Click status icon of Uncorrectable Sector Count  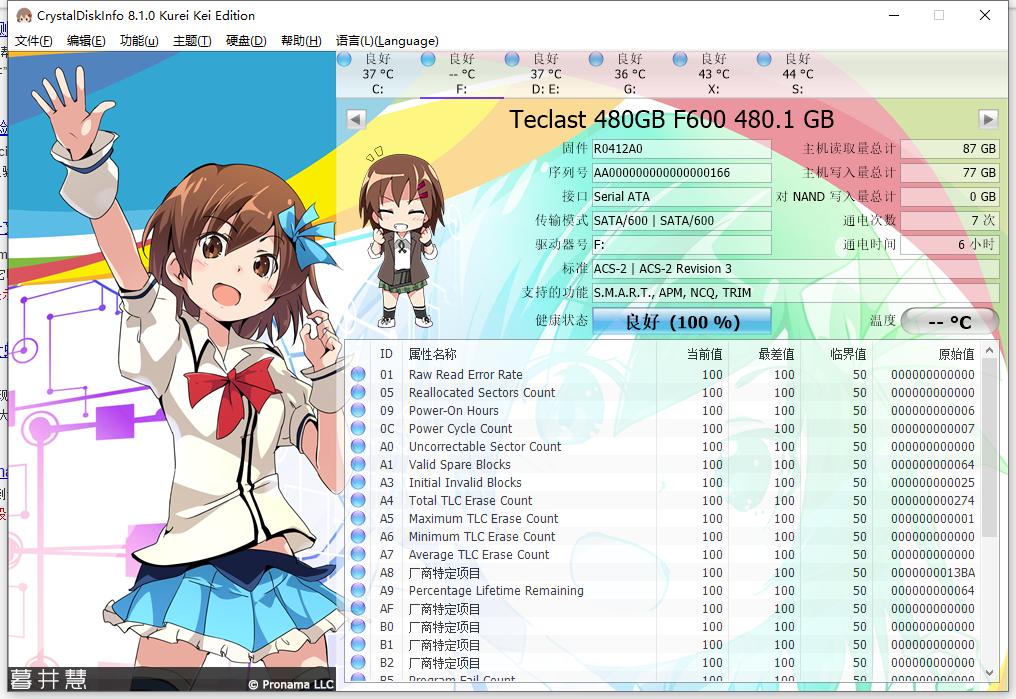(x=358, y=446)
